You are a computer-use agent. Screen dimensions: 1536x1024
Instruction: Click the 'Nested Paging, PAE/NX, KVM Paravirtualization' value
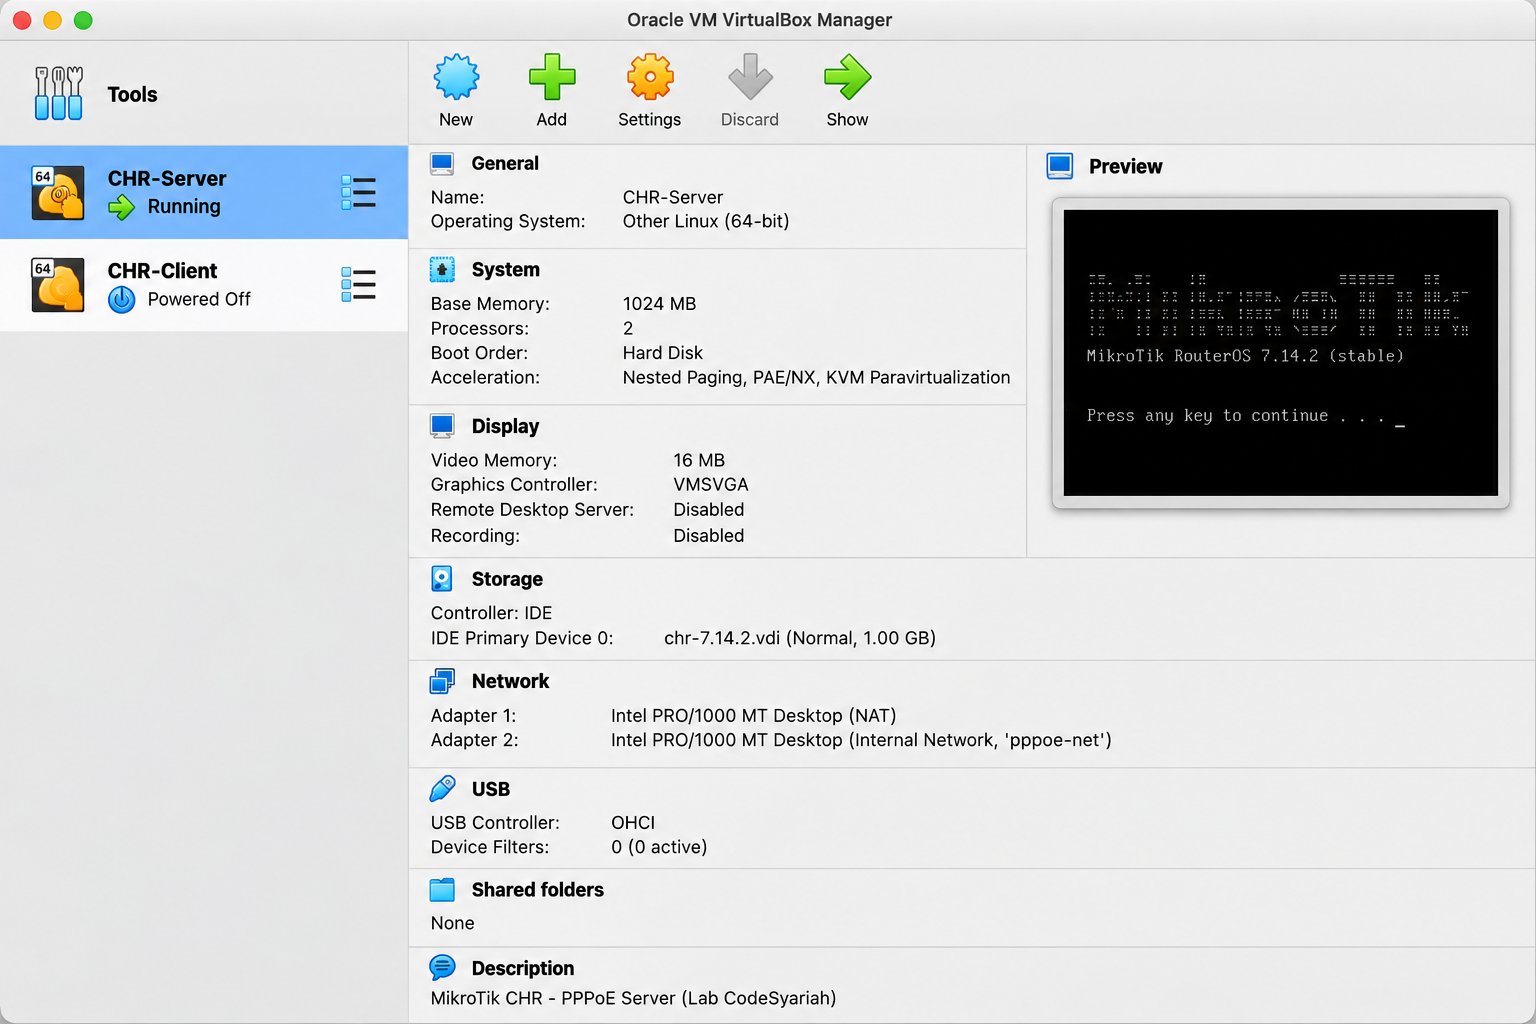click(x=817, y=378)
